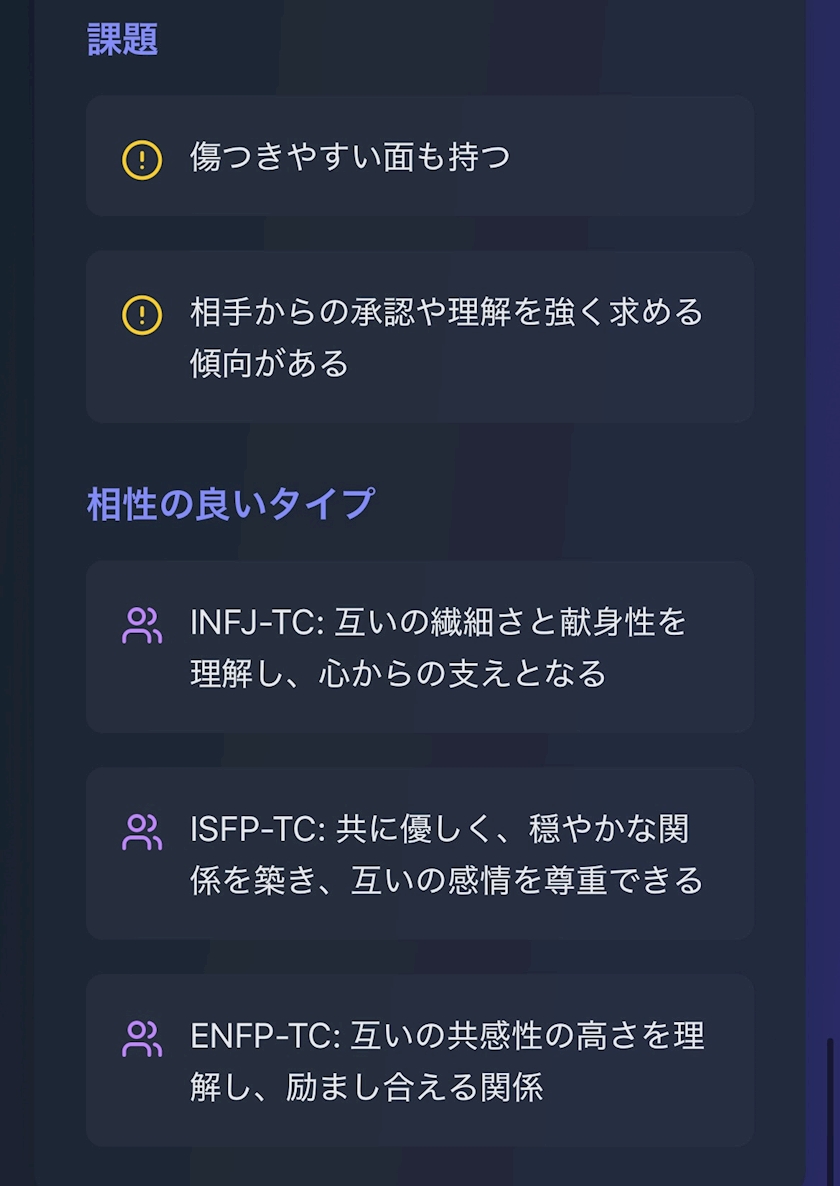
Task: Open the ISFP-TC compatibility card
Action: [420, 853]
